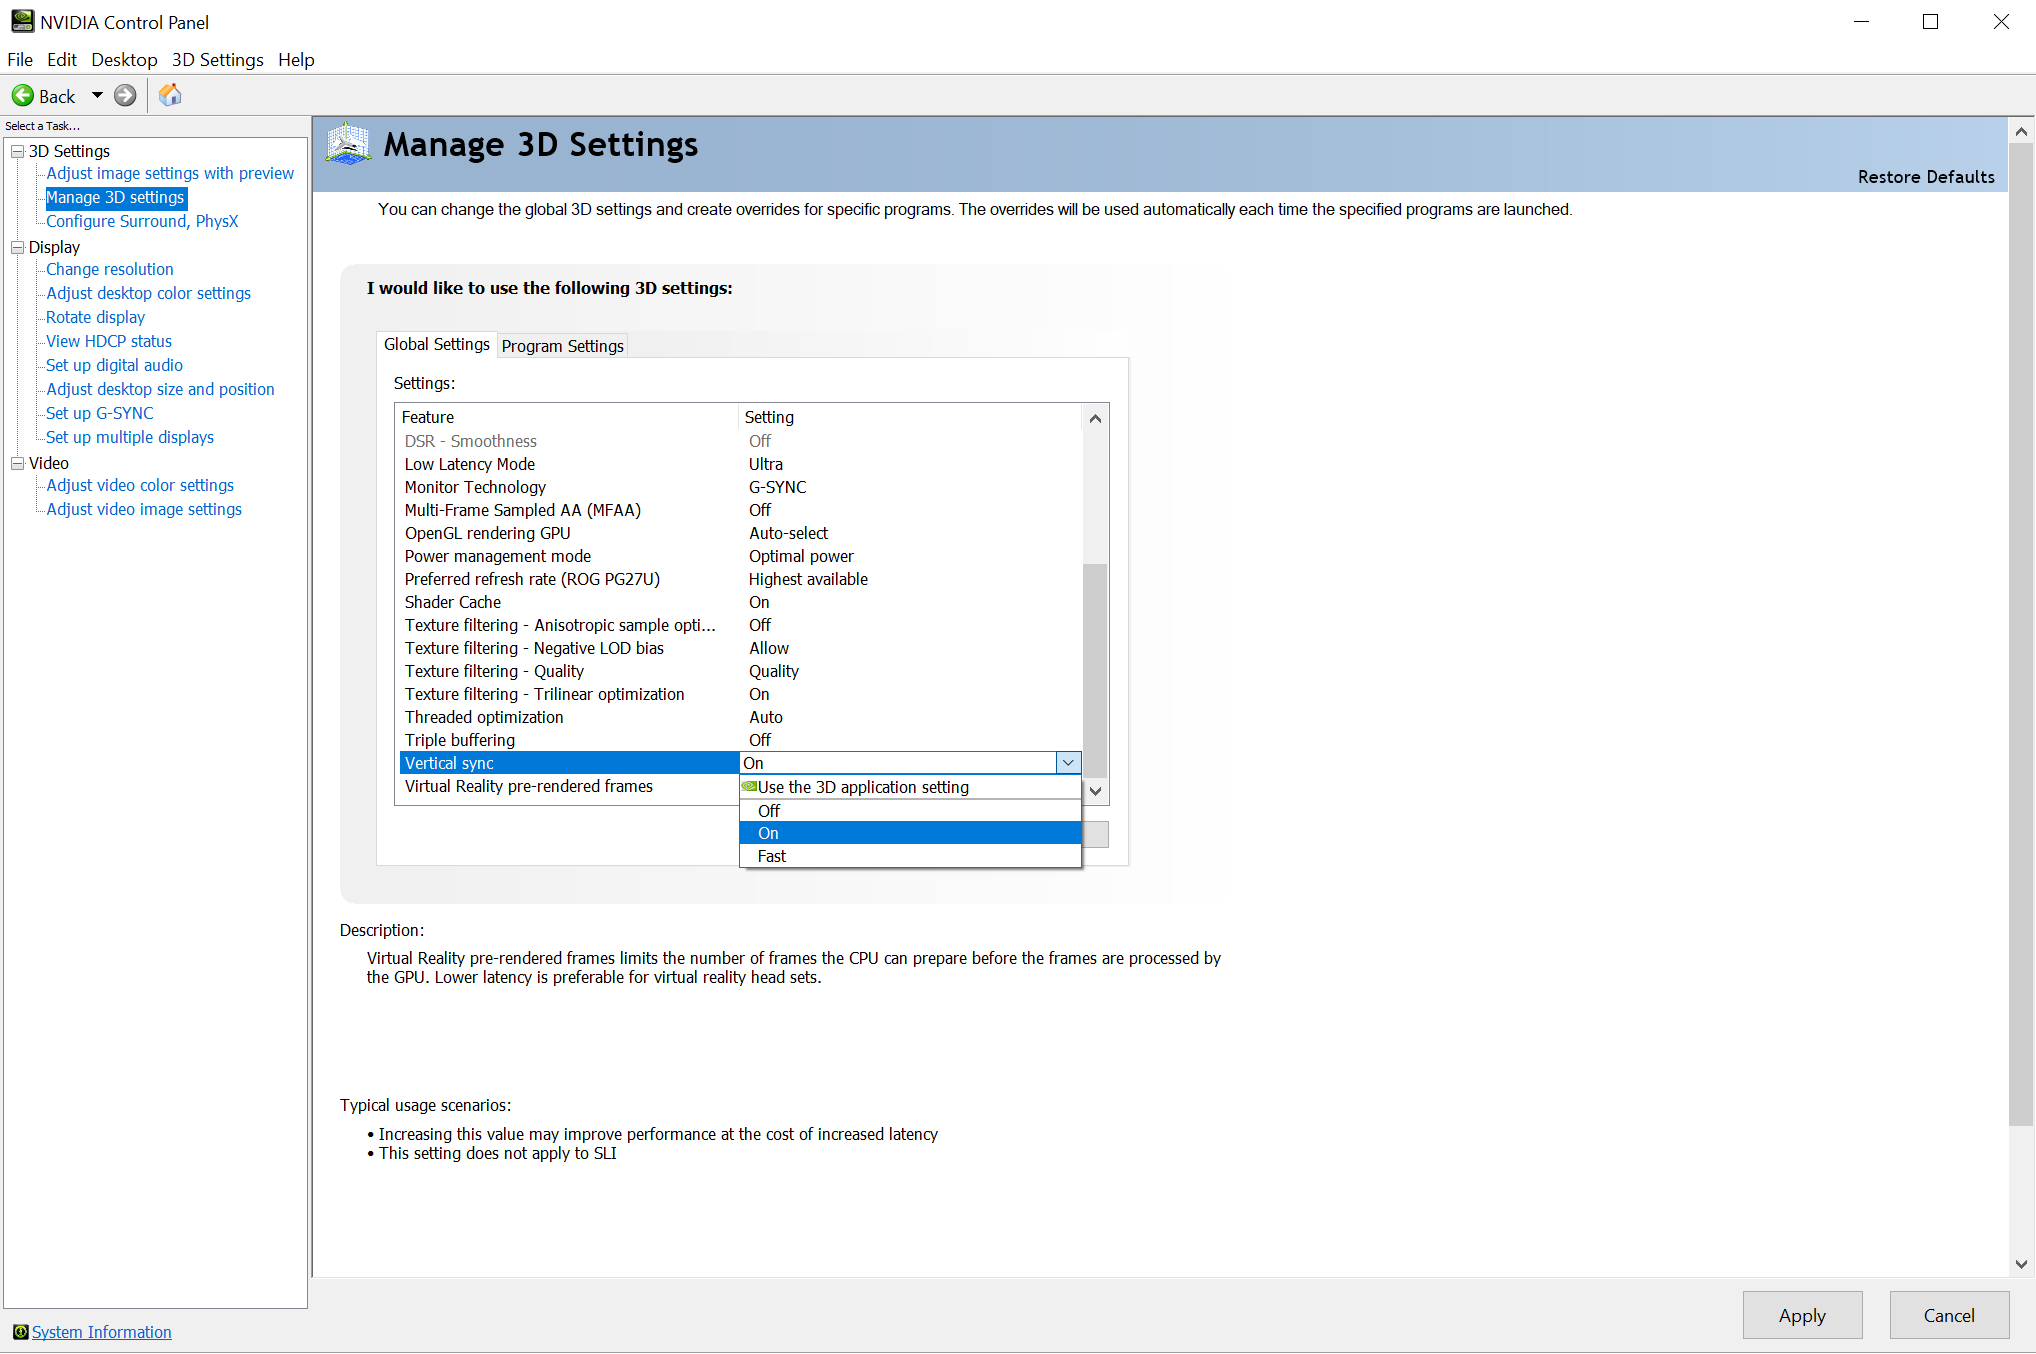Click the System Information icon
This screenshot has height=1354, width=2036.
20,1332
